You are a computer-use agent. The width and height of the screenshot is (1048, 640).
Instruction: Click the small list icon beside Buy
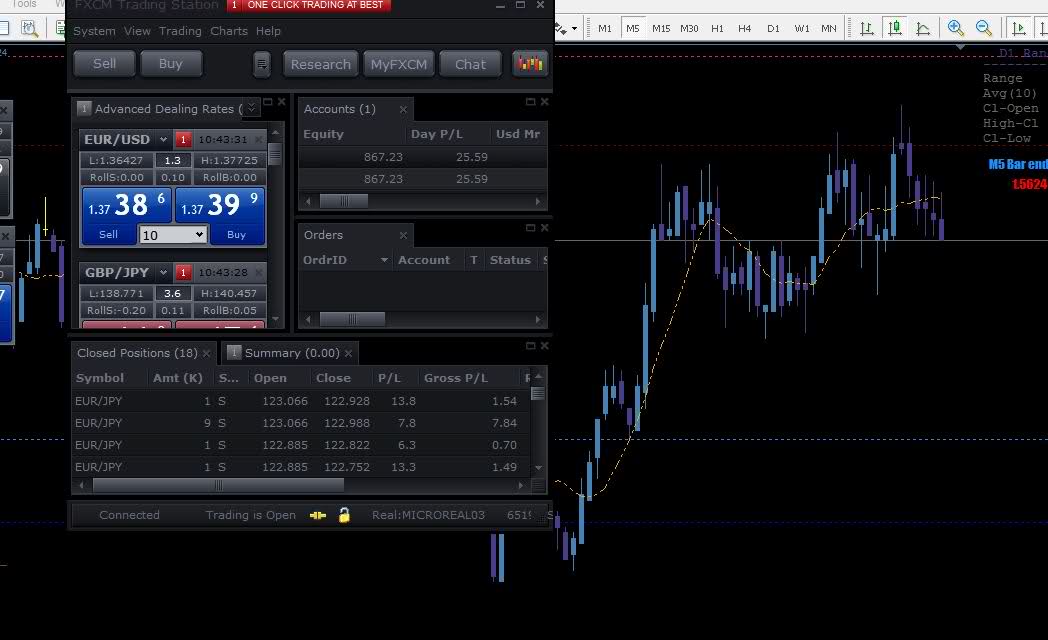(x=262, y=64)
